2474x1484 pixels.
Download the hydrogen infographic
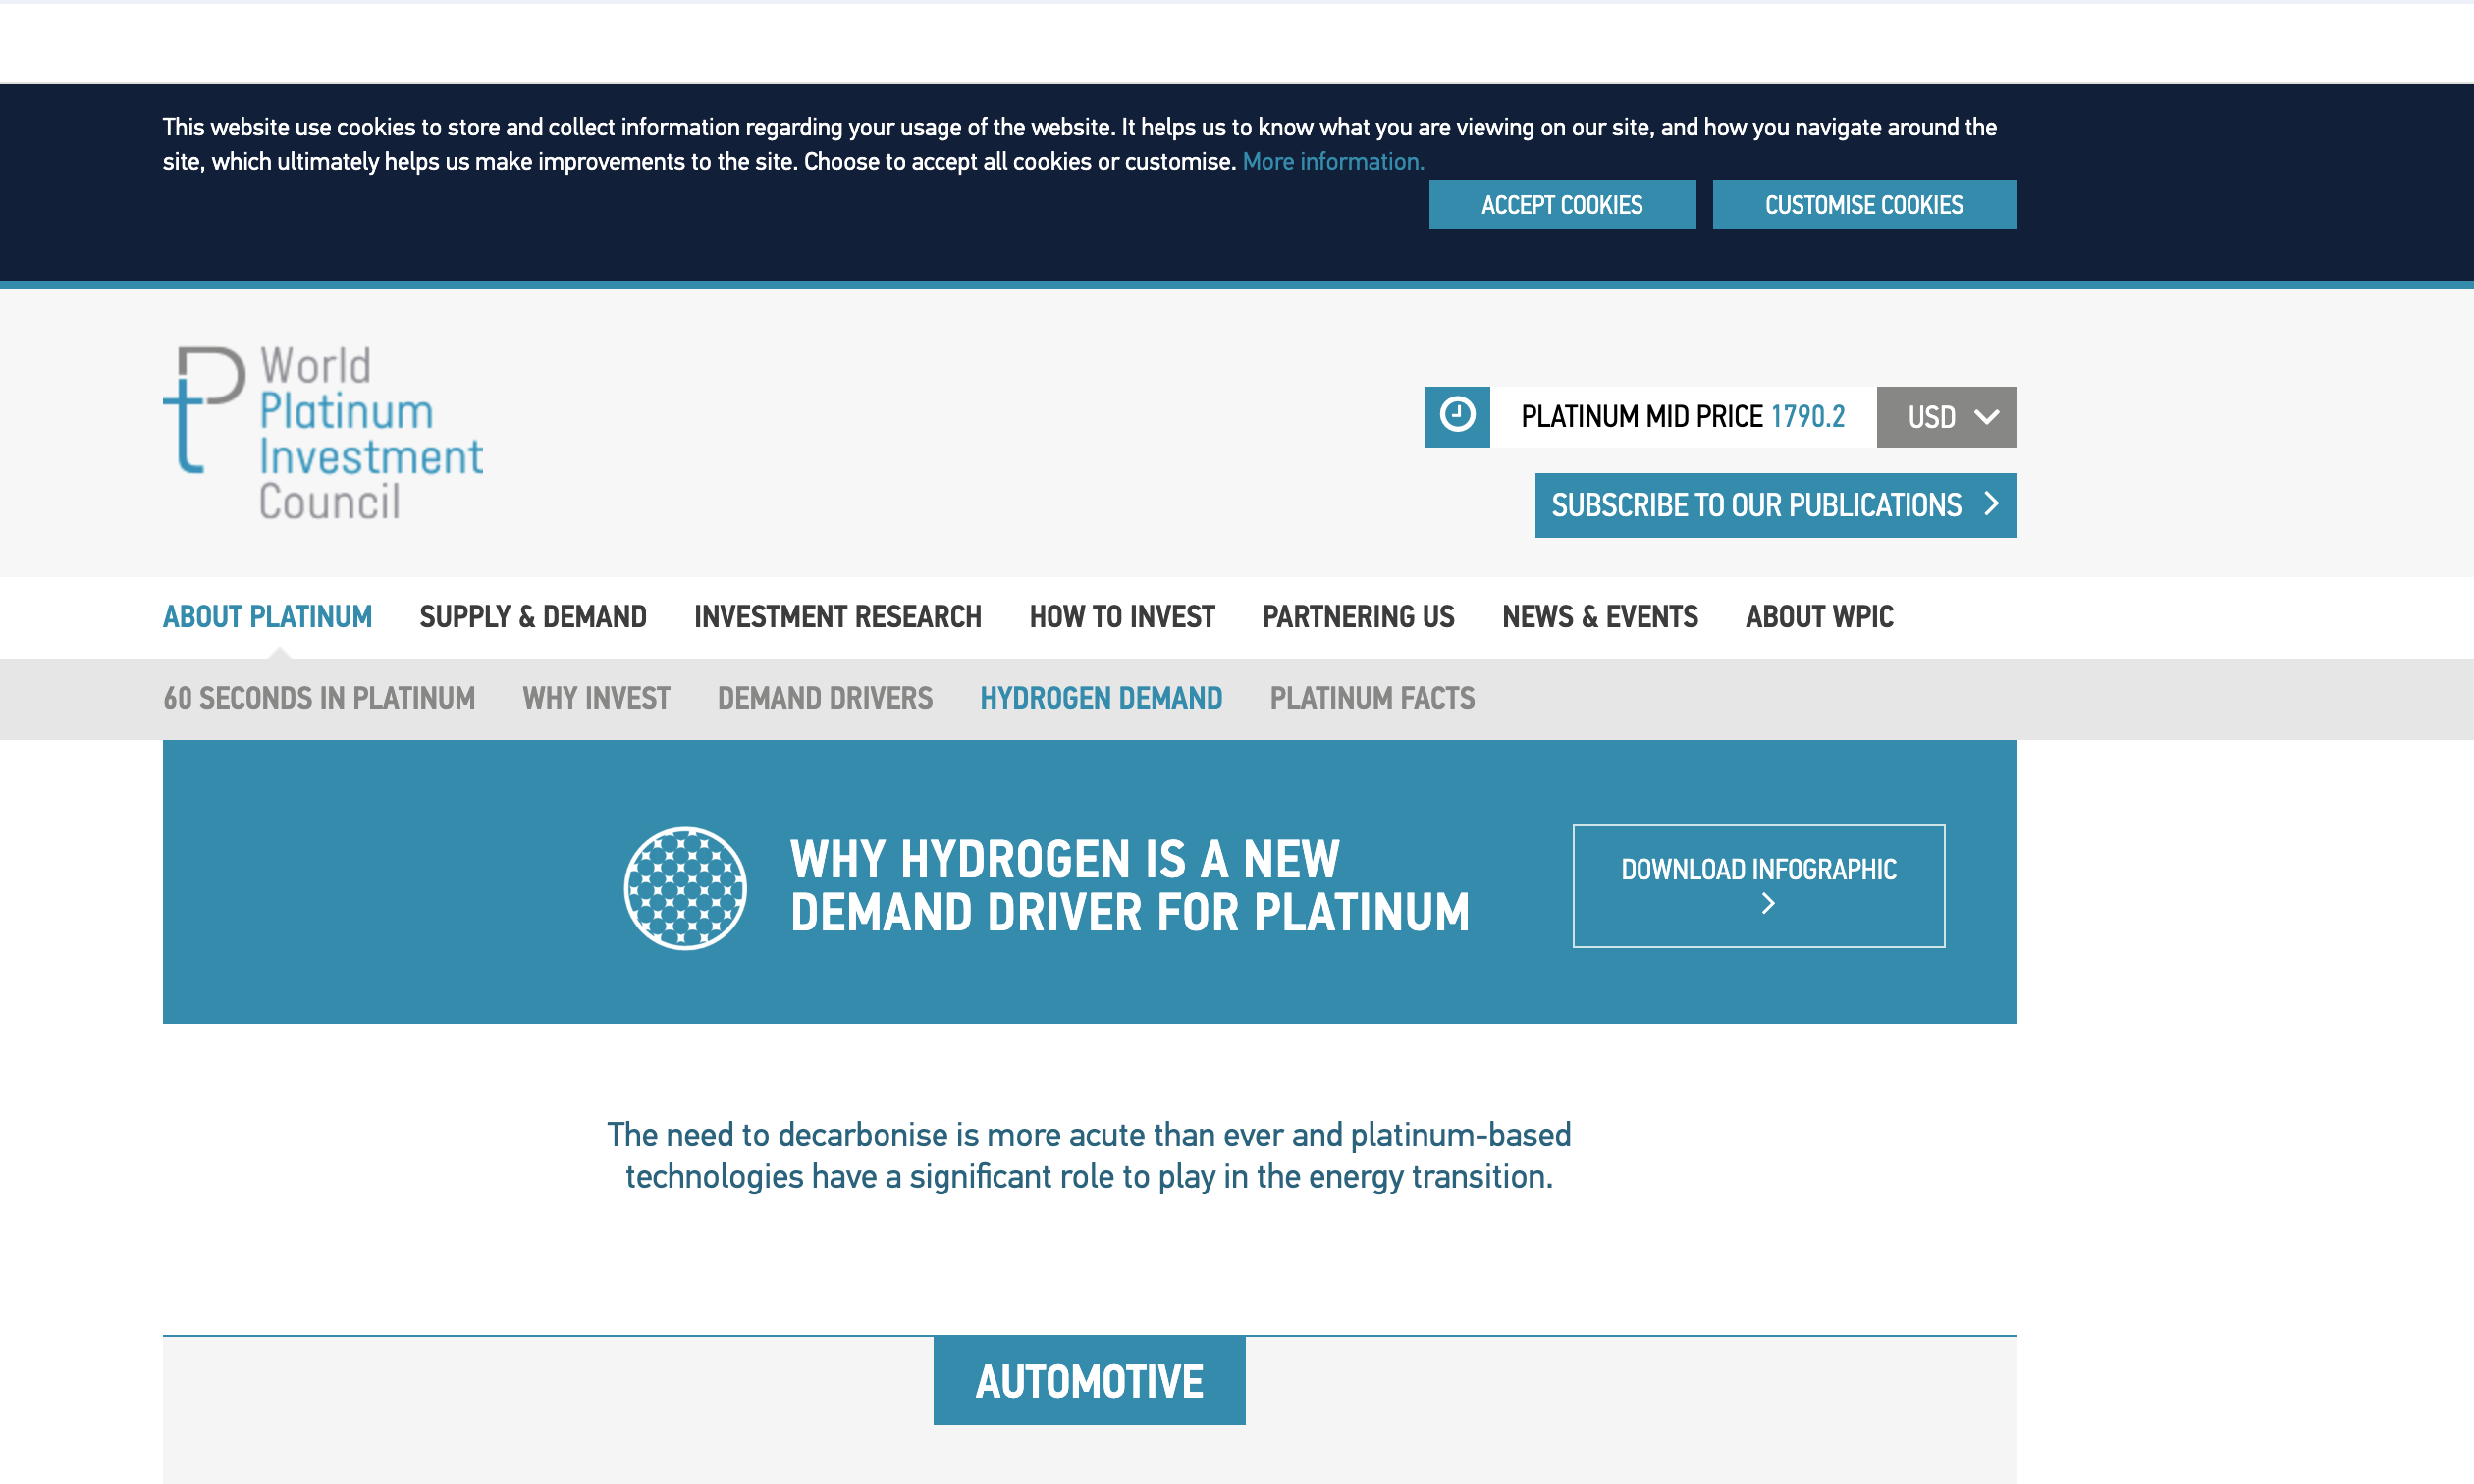coord(1759,886)
